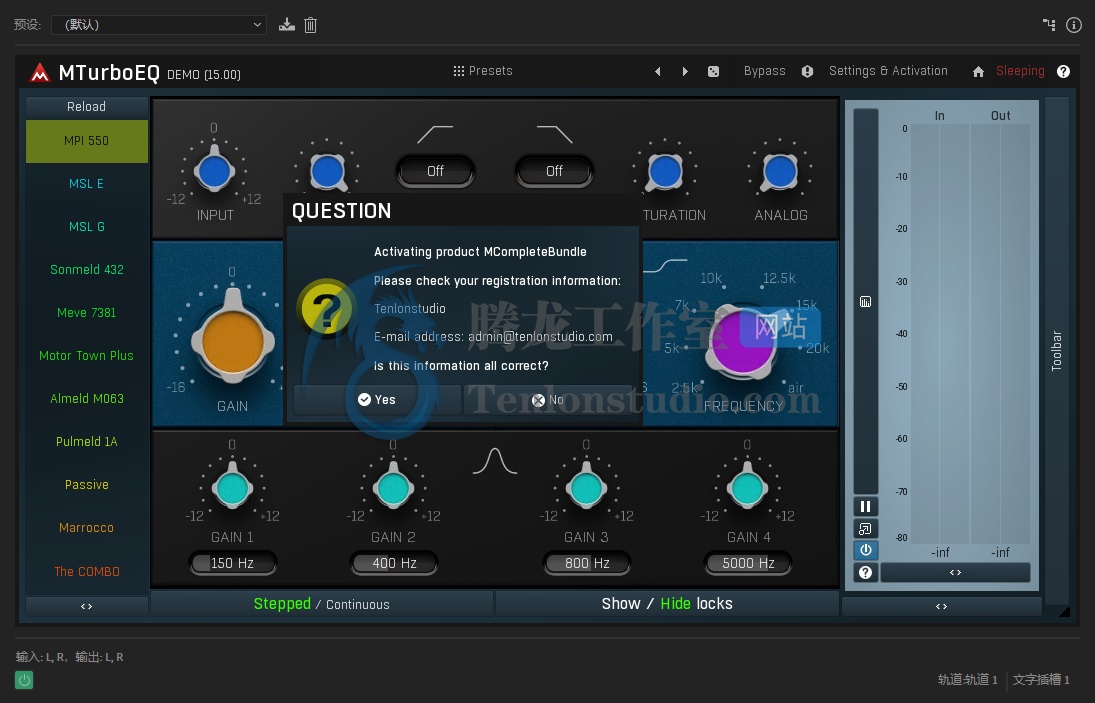Click the high-cut filter shape icon

pos(554,134)
